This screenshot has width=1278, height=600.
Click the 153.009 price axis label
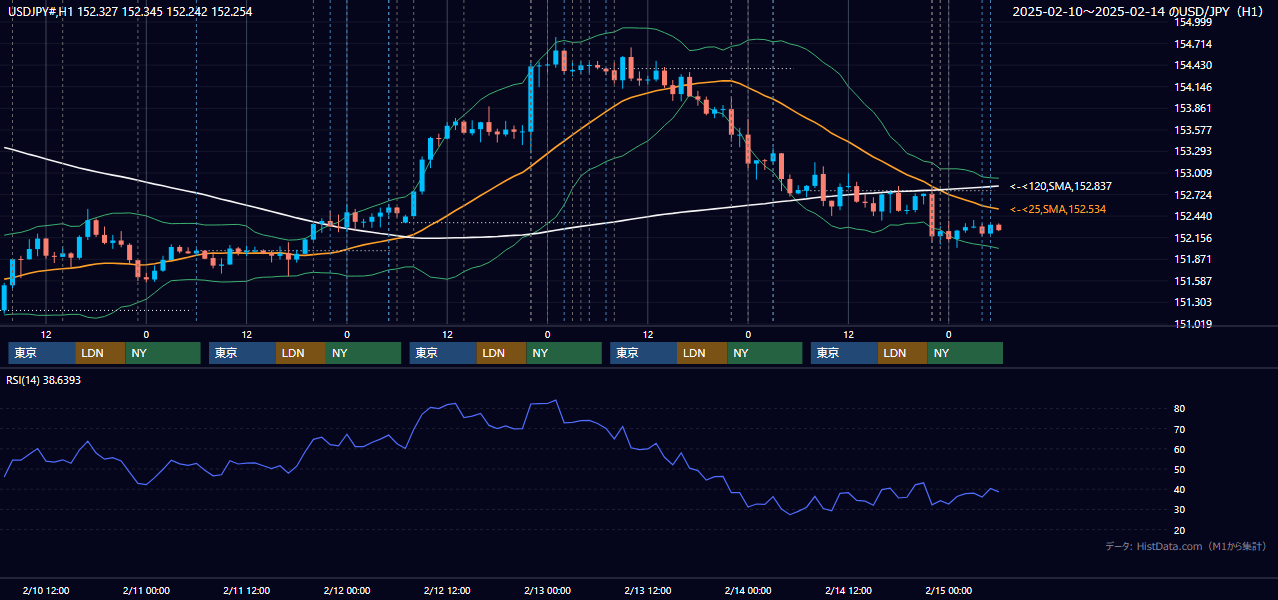point(1193,173)
